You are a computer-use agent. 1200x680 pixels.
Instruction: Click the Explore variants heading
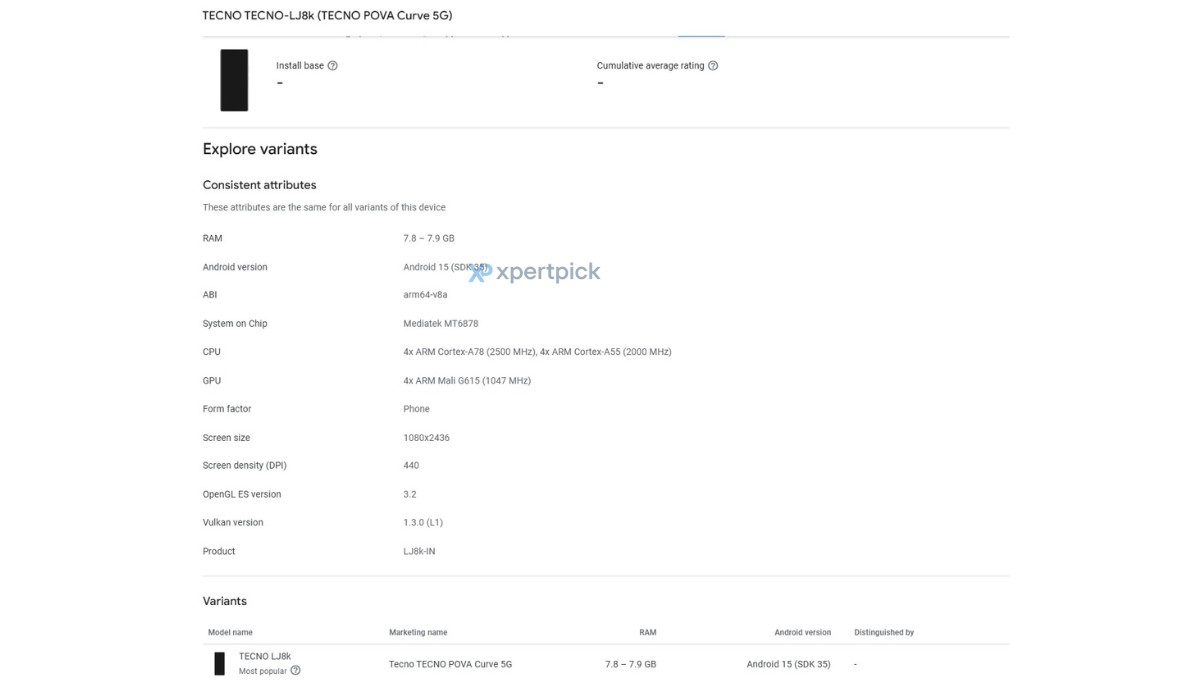coord(260,149)
